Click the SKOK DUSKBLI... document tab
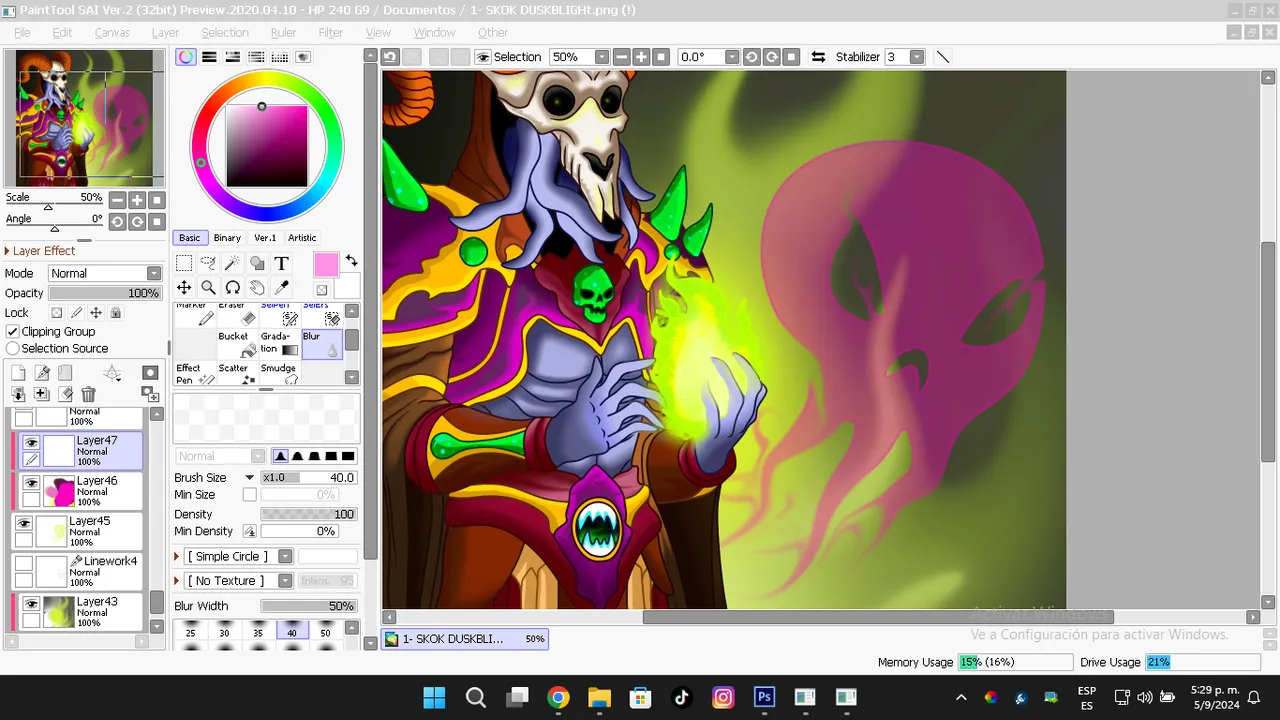 pyautogui.click(x=465, y=639)
